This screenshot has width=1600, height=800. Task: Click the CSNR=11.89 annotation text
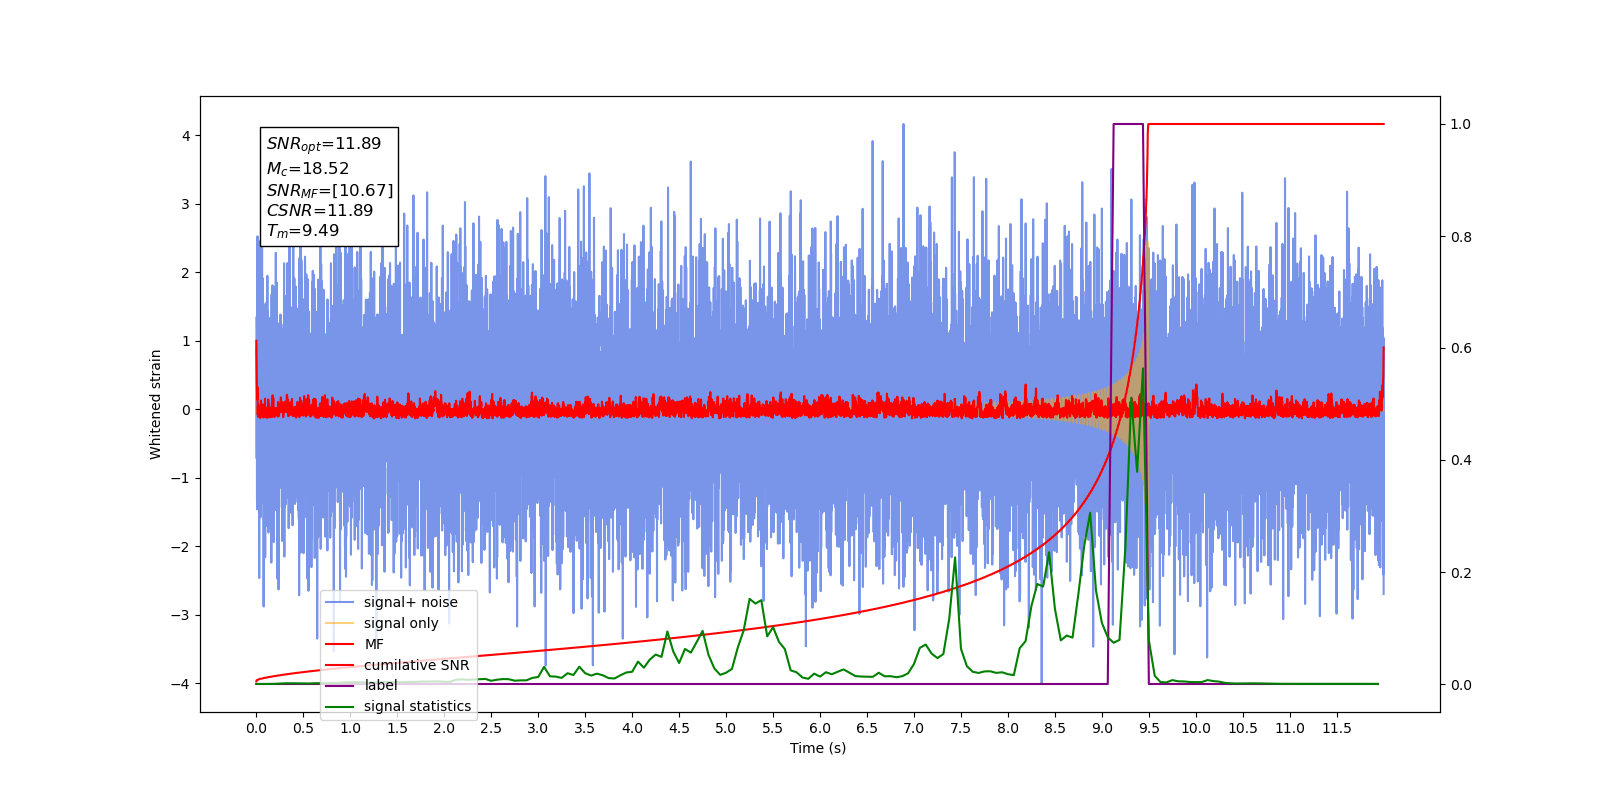(x=320, y=211)
